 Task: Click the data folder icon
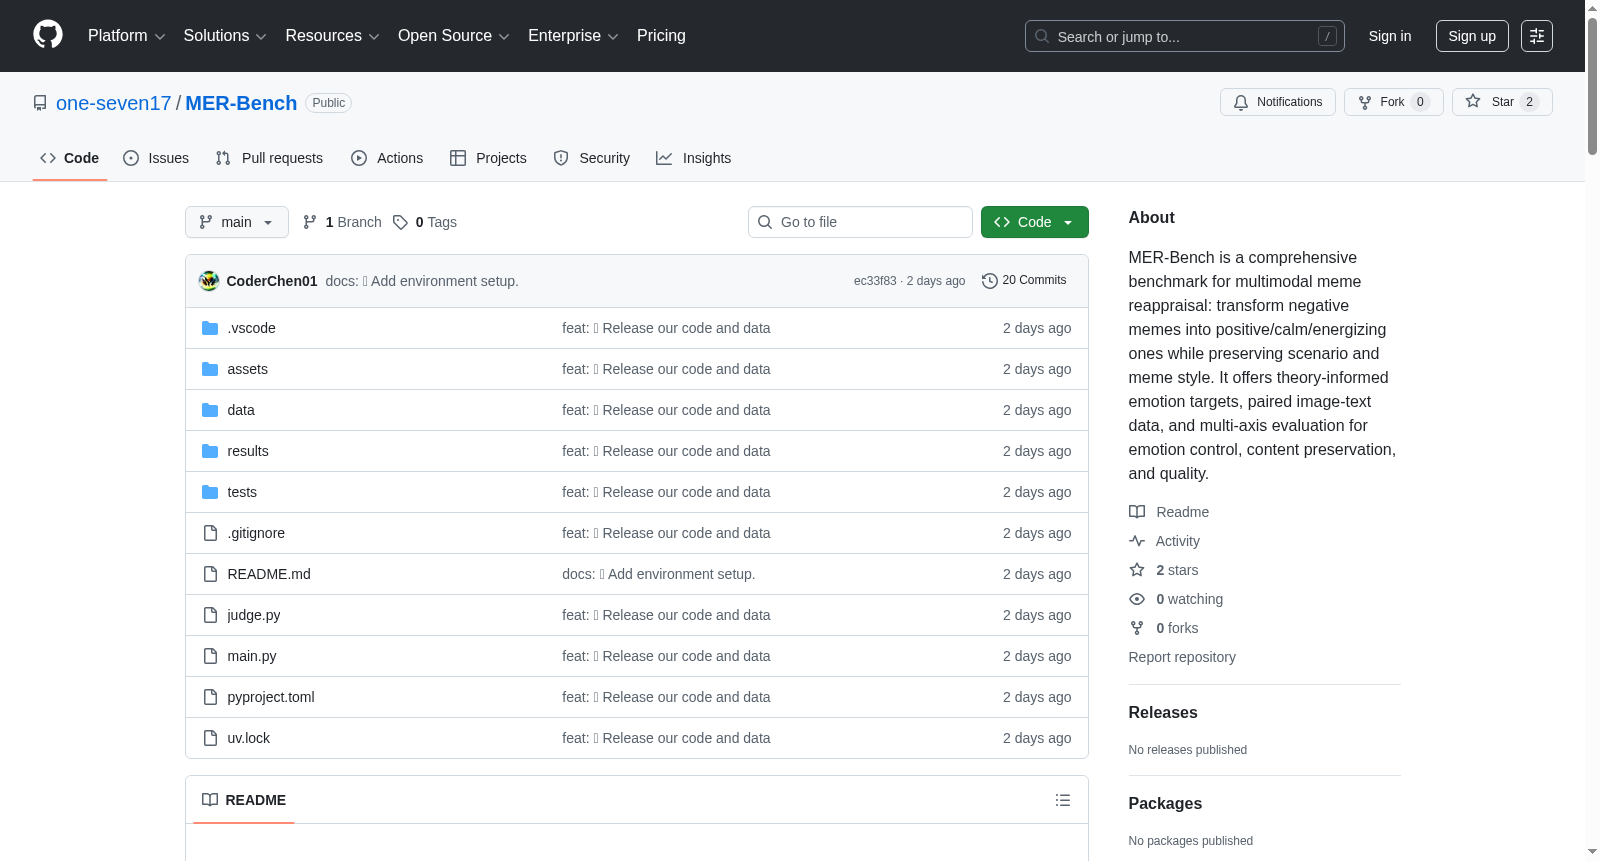(x=210, y=410)
